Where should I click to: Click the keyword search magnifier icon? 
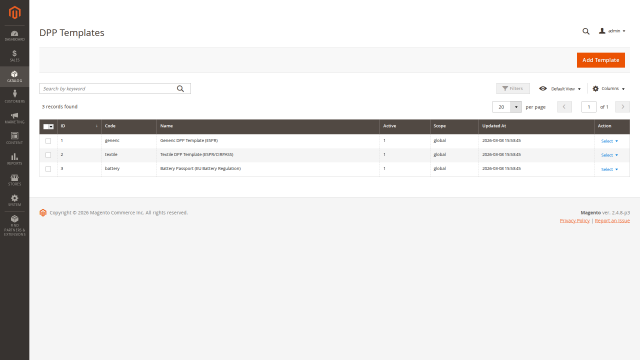click(x=180, y=89)
